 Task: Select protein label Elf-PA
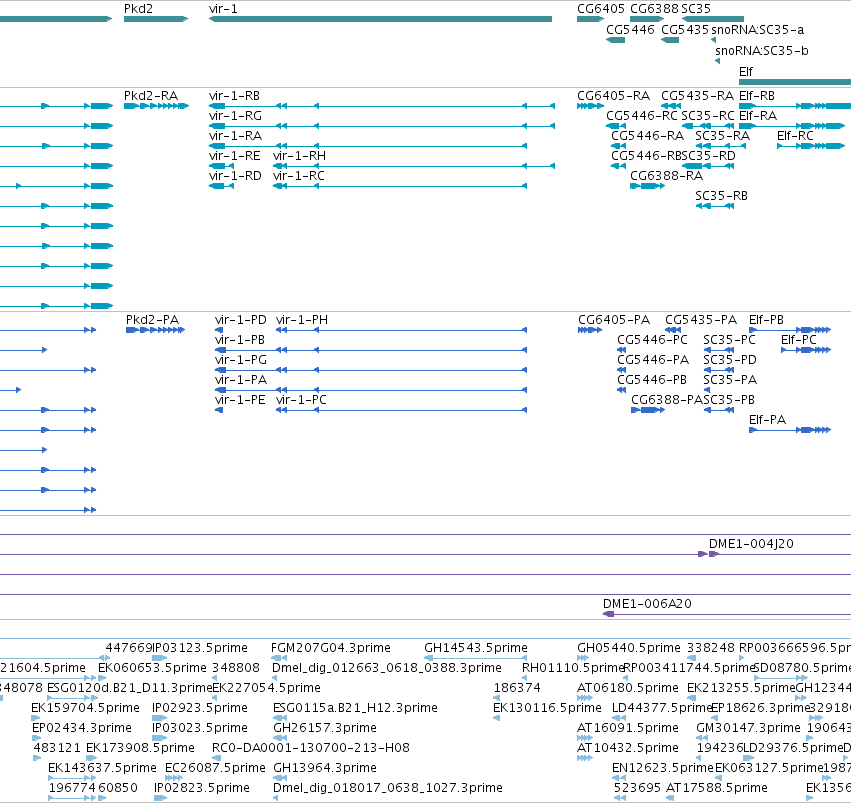pos(767,420)
